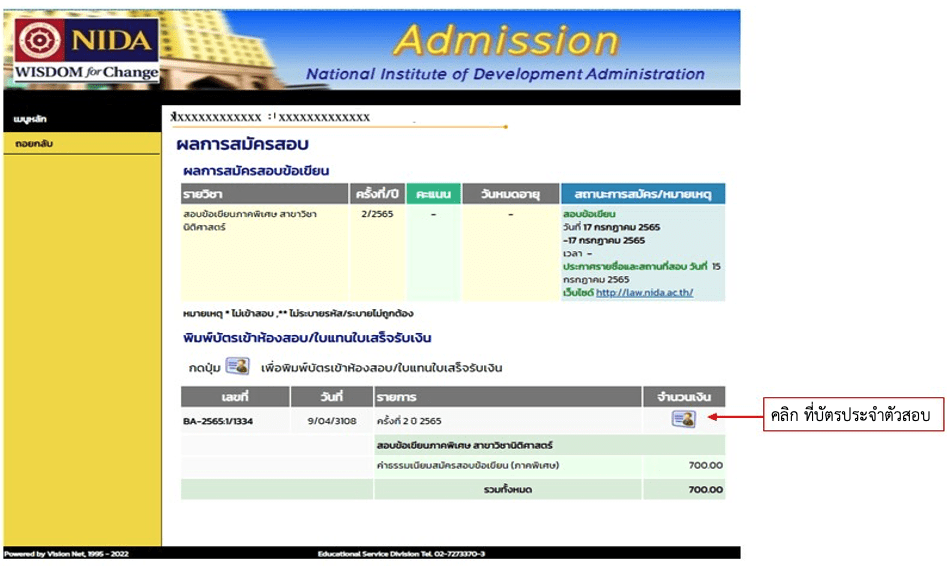
Task: Select ถอยกลับ in the sidebar
Action: [x=34, y=144]
